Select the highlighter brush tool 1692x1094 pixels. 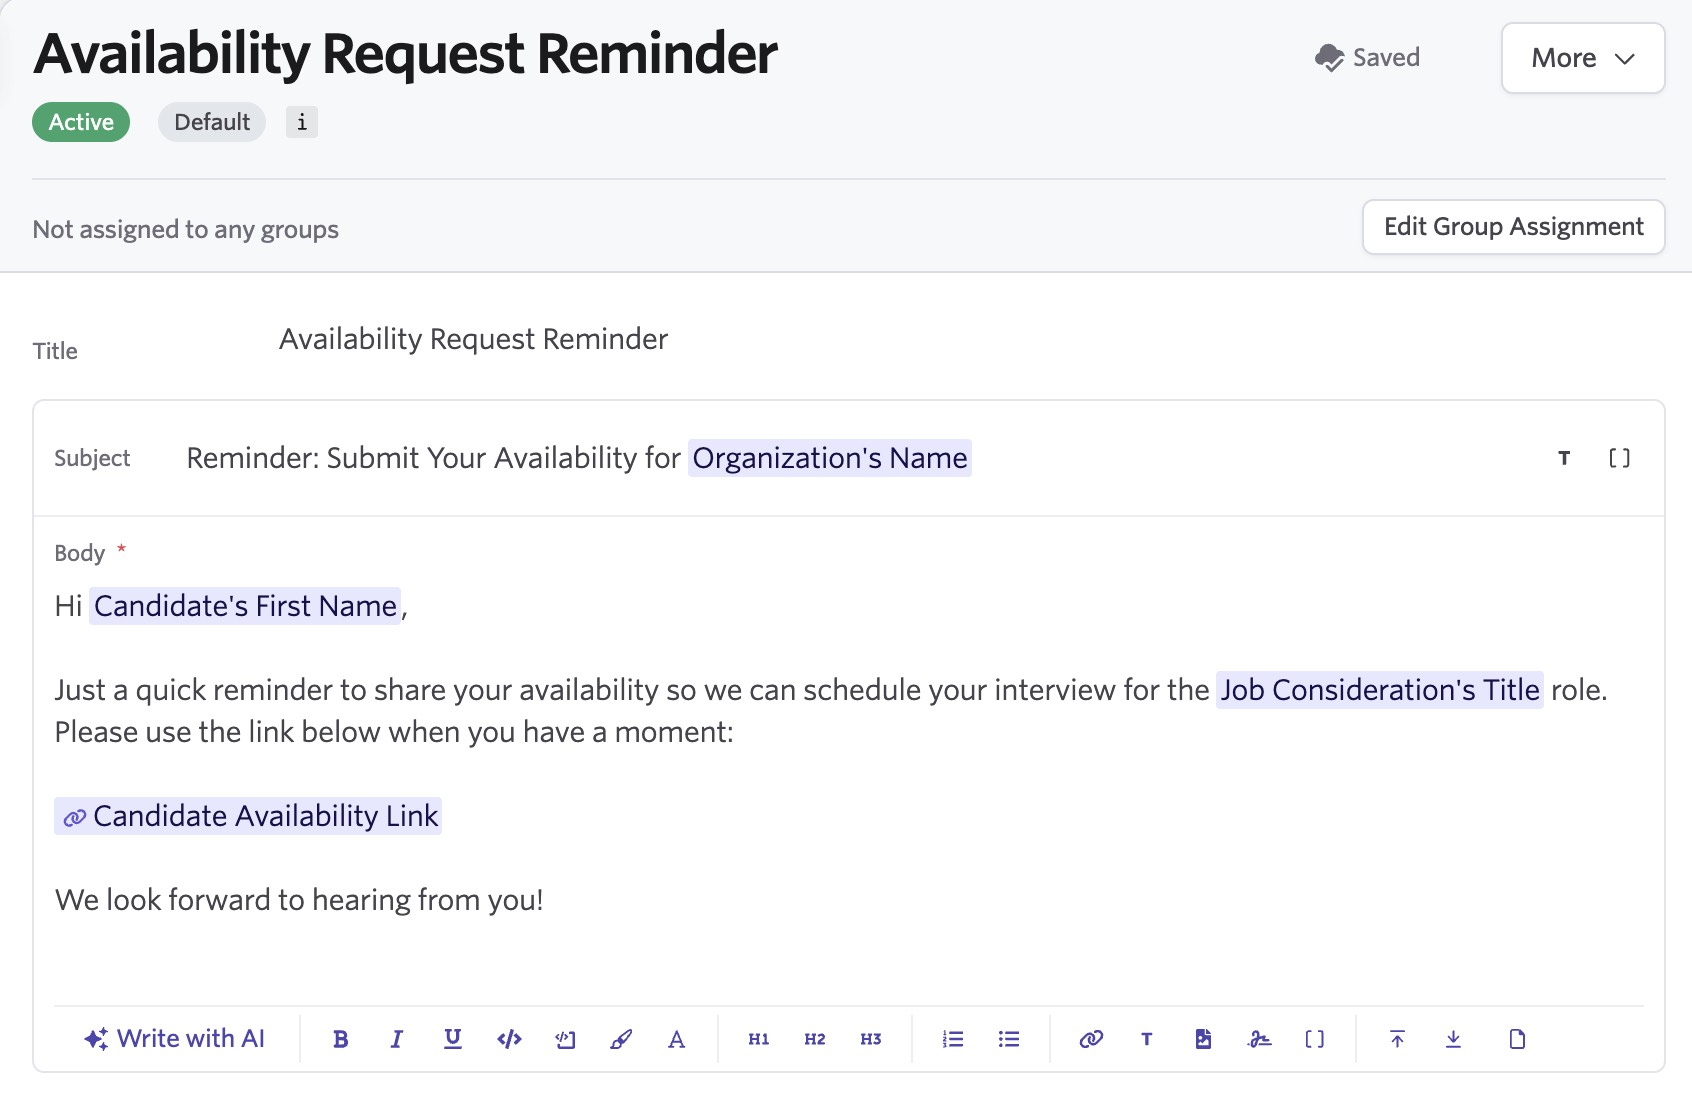click(x=621, y=1039)
